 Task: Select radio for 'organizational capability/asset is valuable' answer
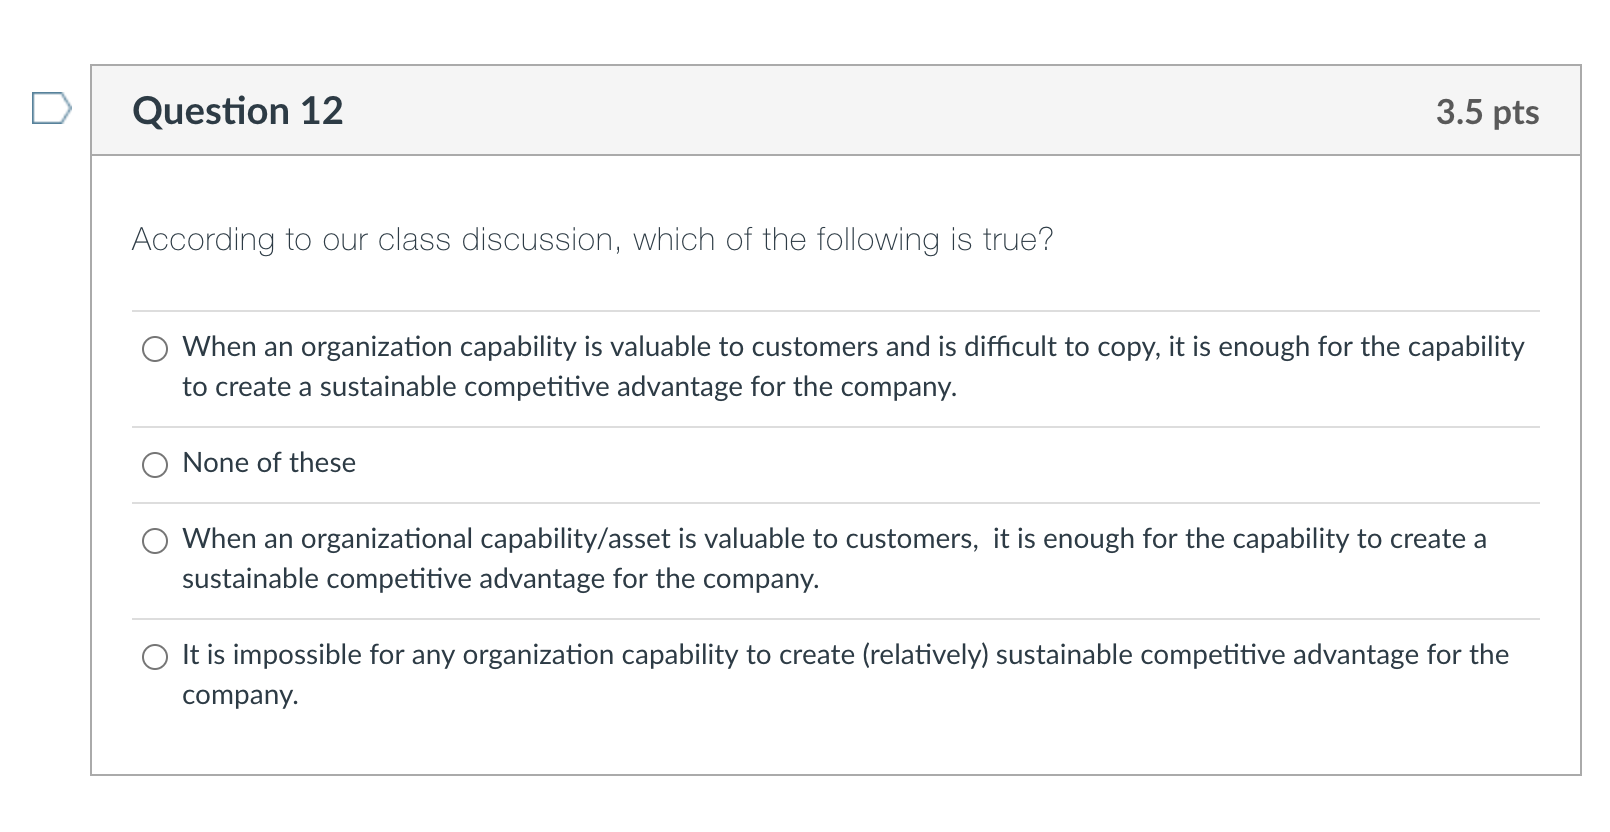tap(155, 541)
